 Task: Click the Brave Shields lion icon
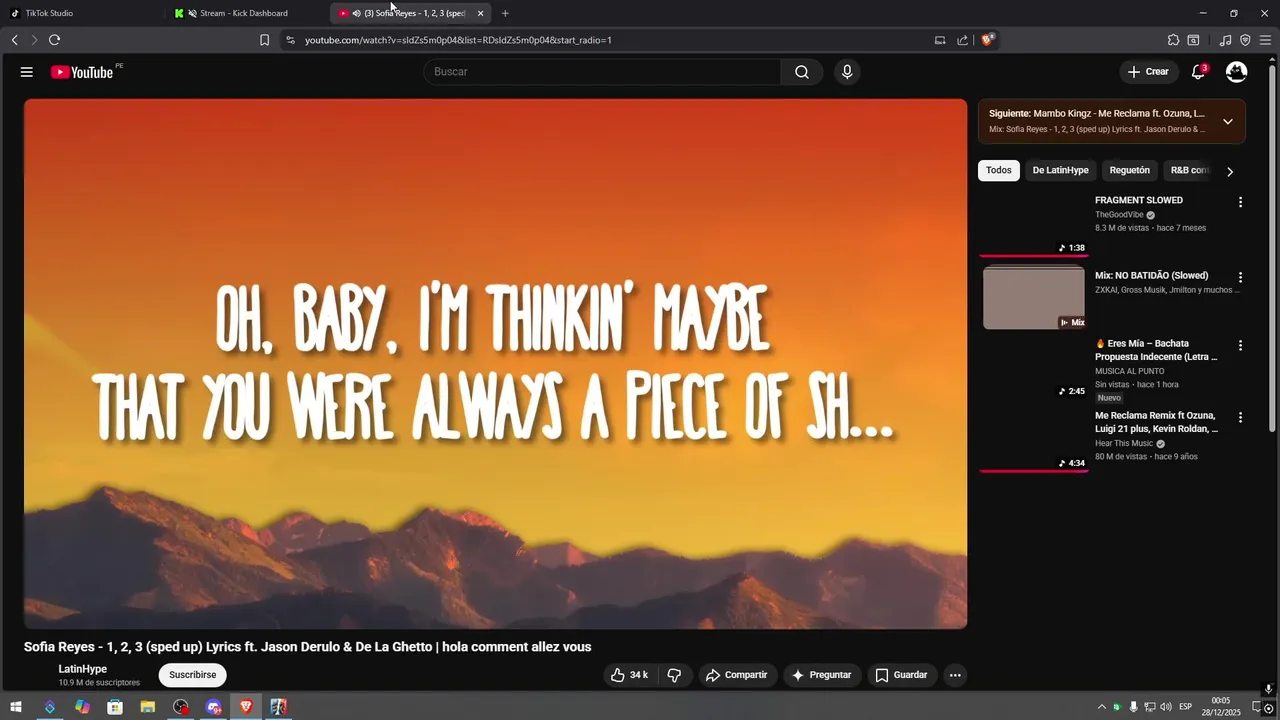[x=987, y=40]
